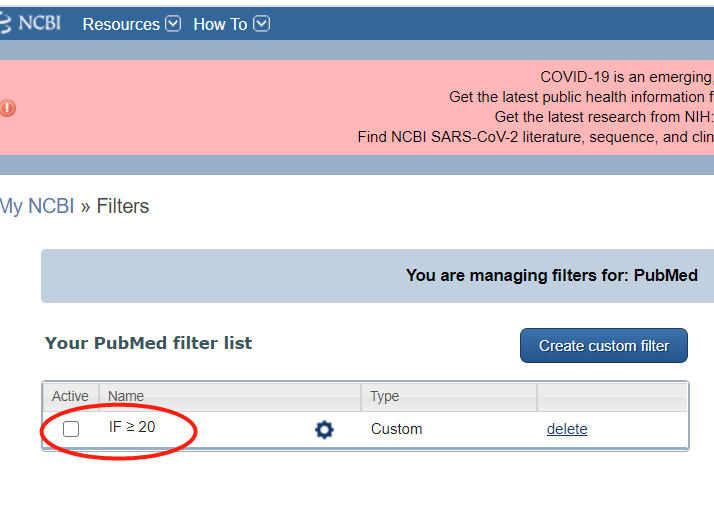
Task: Click the COVID-19 alert warning icon
Action: [x=8, y=108]
